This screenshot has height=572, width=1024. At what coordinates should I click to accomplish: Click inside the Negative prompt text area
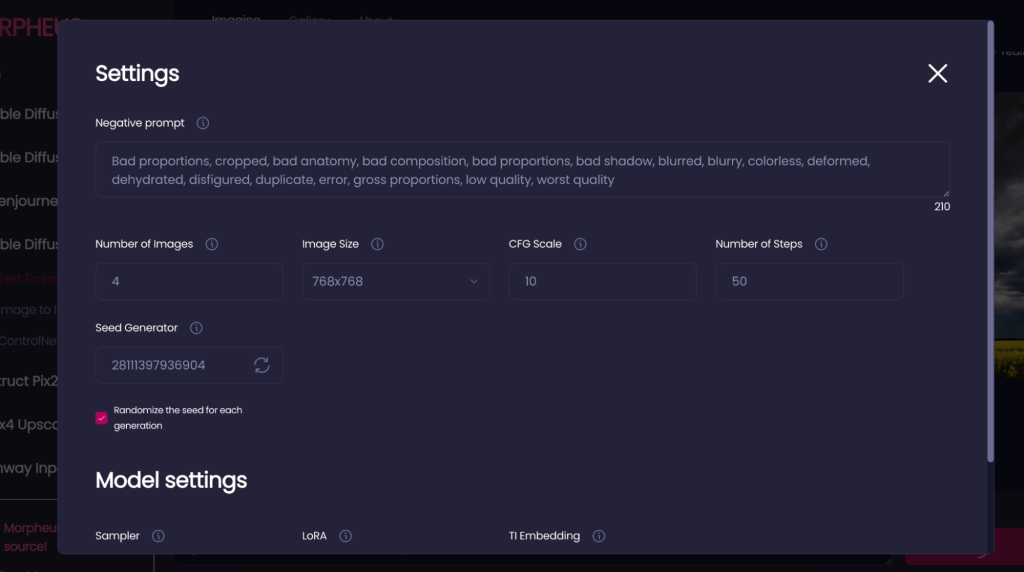(x=522, y=170)
